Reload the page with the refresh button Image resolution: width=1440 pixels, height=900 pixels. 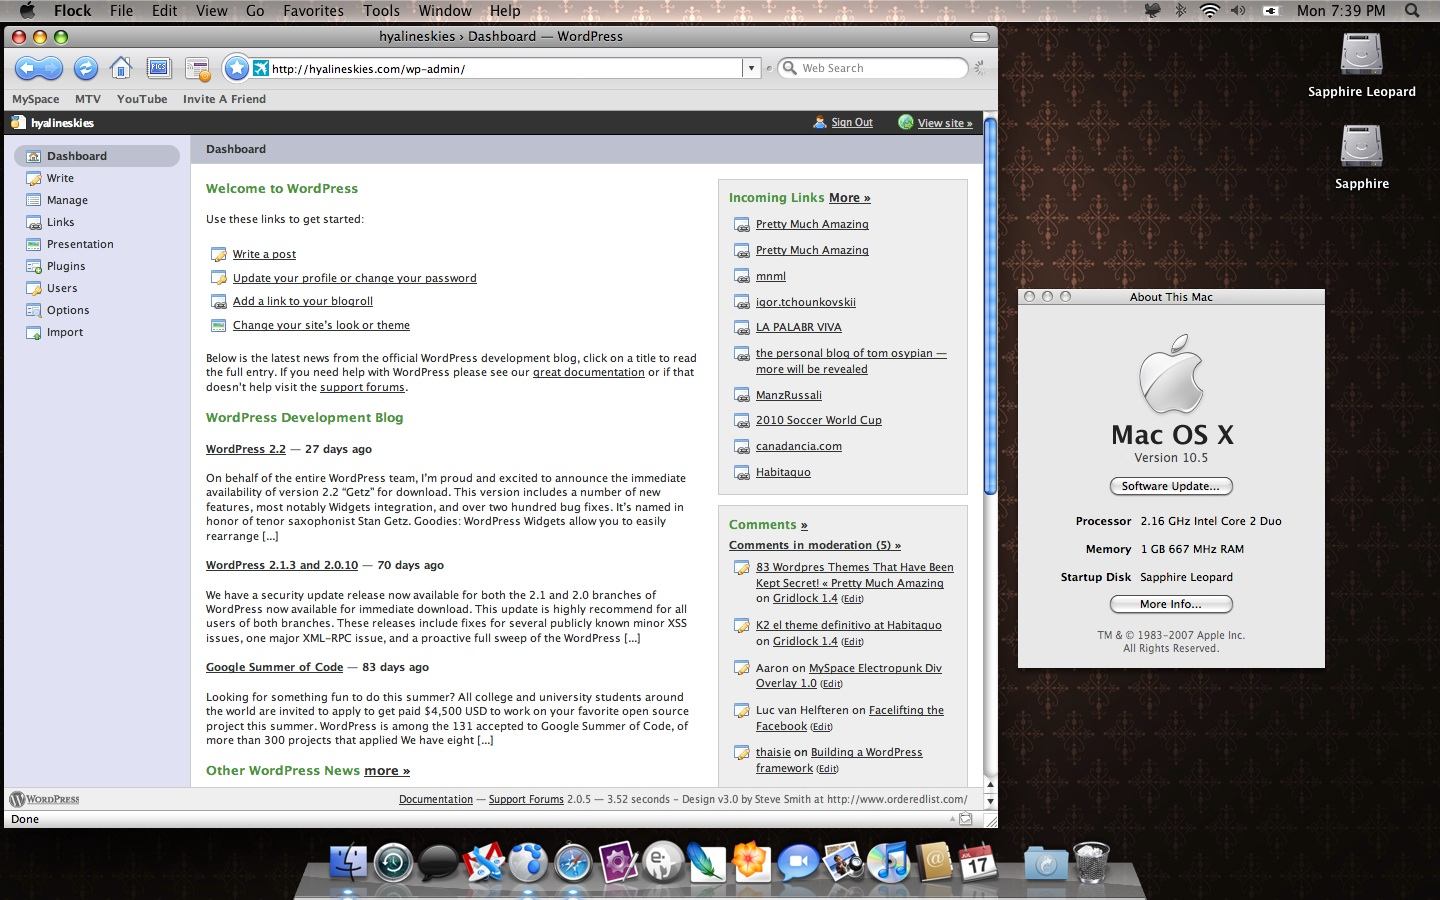pyautogui.click(x=86, y=68)
